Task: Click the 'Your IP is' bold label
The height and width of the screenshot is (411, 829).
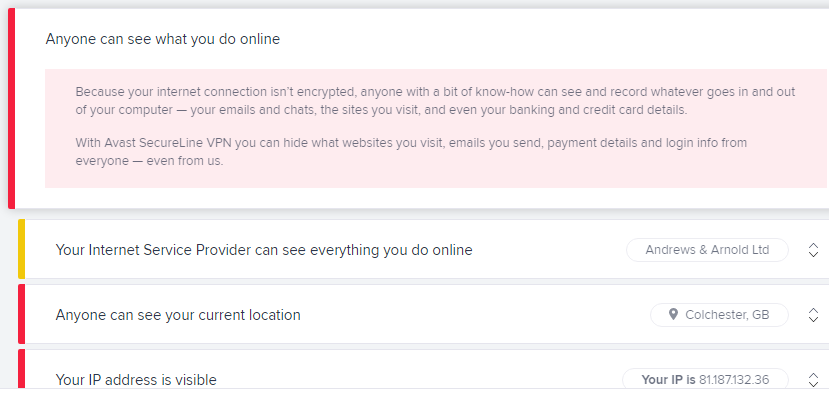Action: pos(668,380)
